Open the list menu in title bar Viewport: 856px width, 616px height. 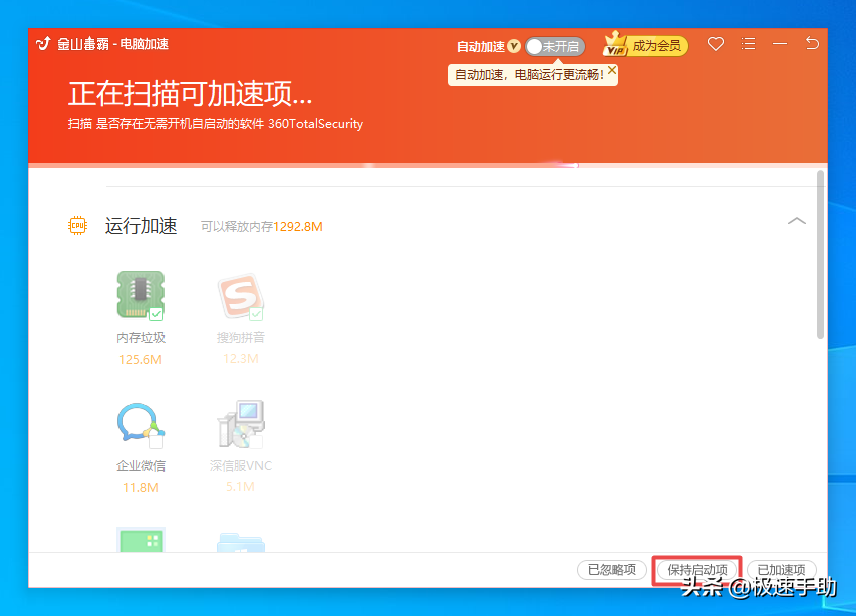click(749, 44)
